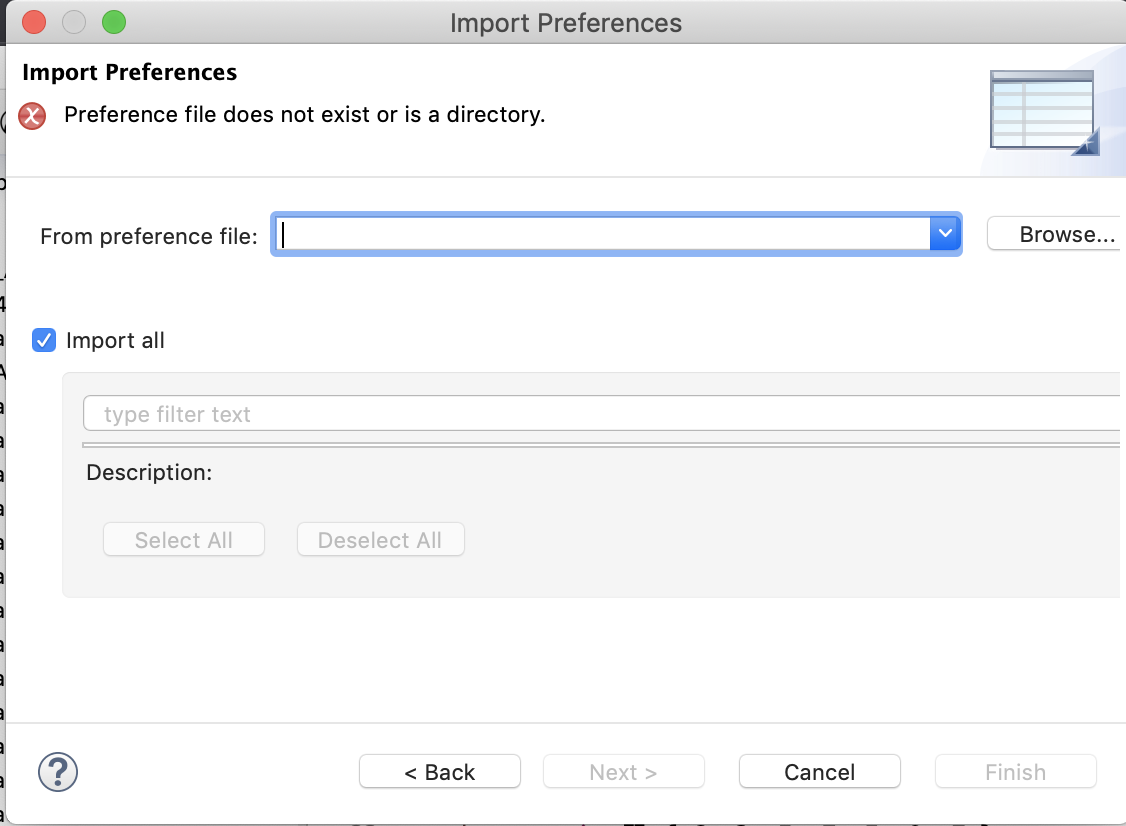Zoom the dialog using the green window button
Screen dimensions: 1126x826
tap(114, 22)
